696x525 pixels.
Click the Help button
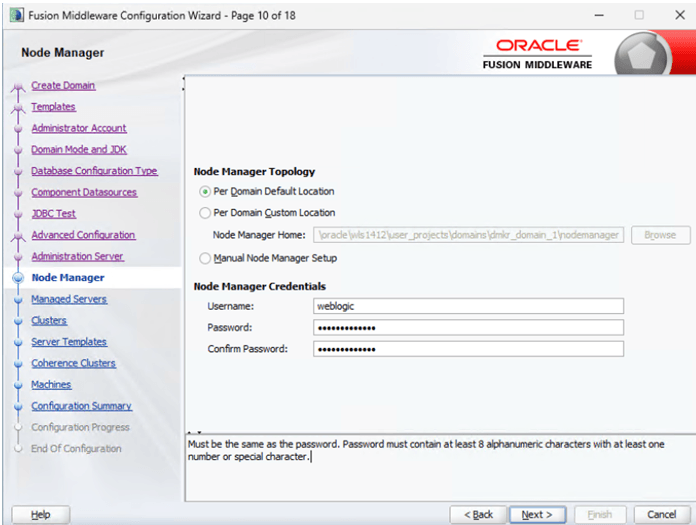click(x=40, y=514)
